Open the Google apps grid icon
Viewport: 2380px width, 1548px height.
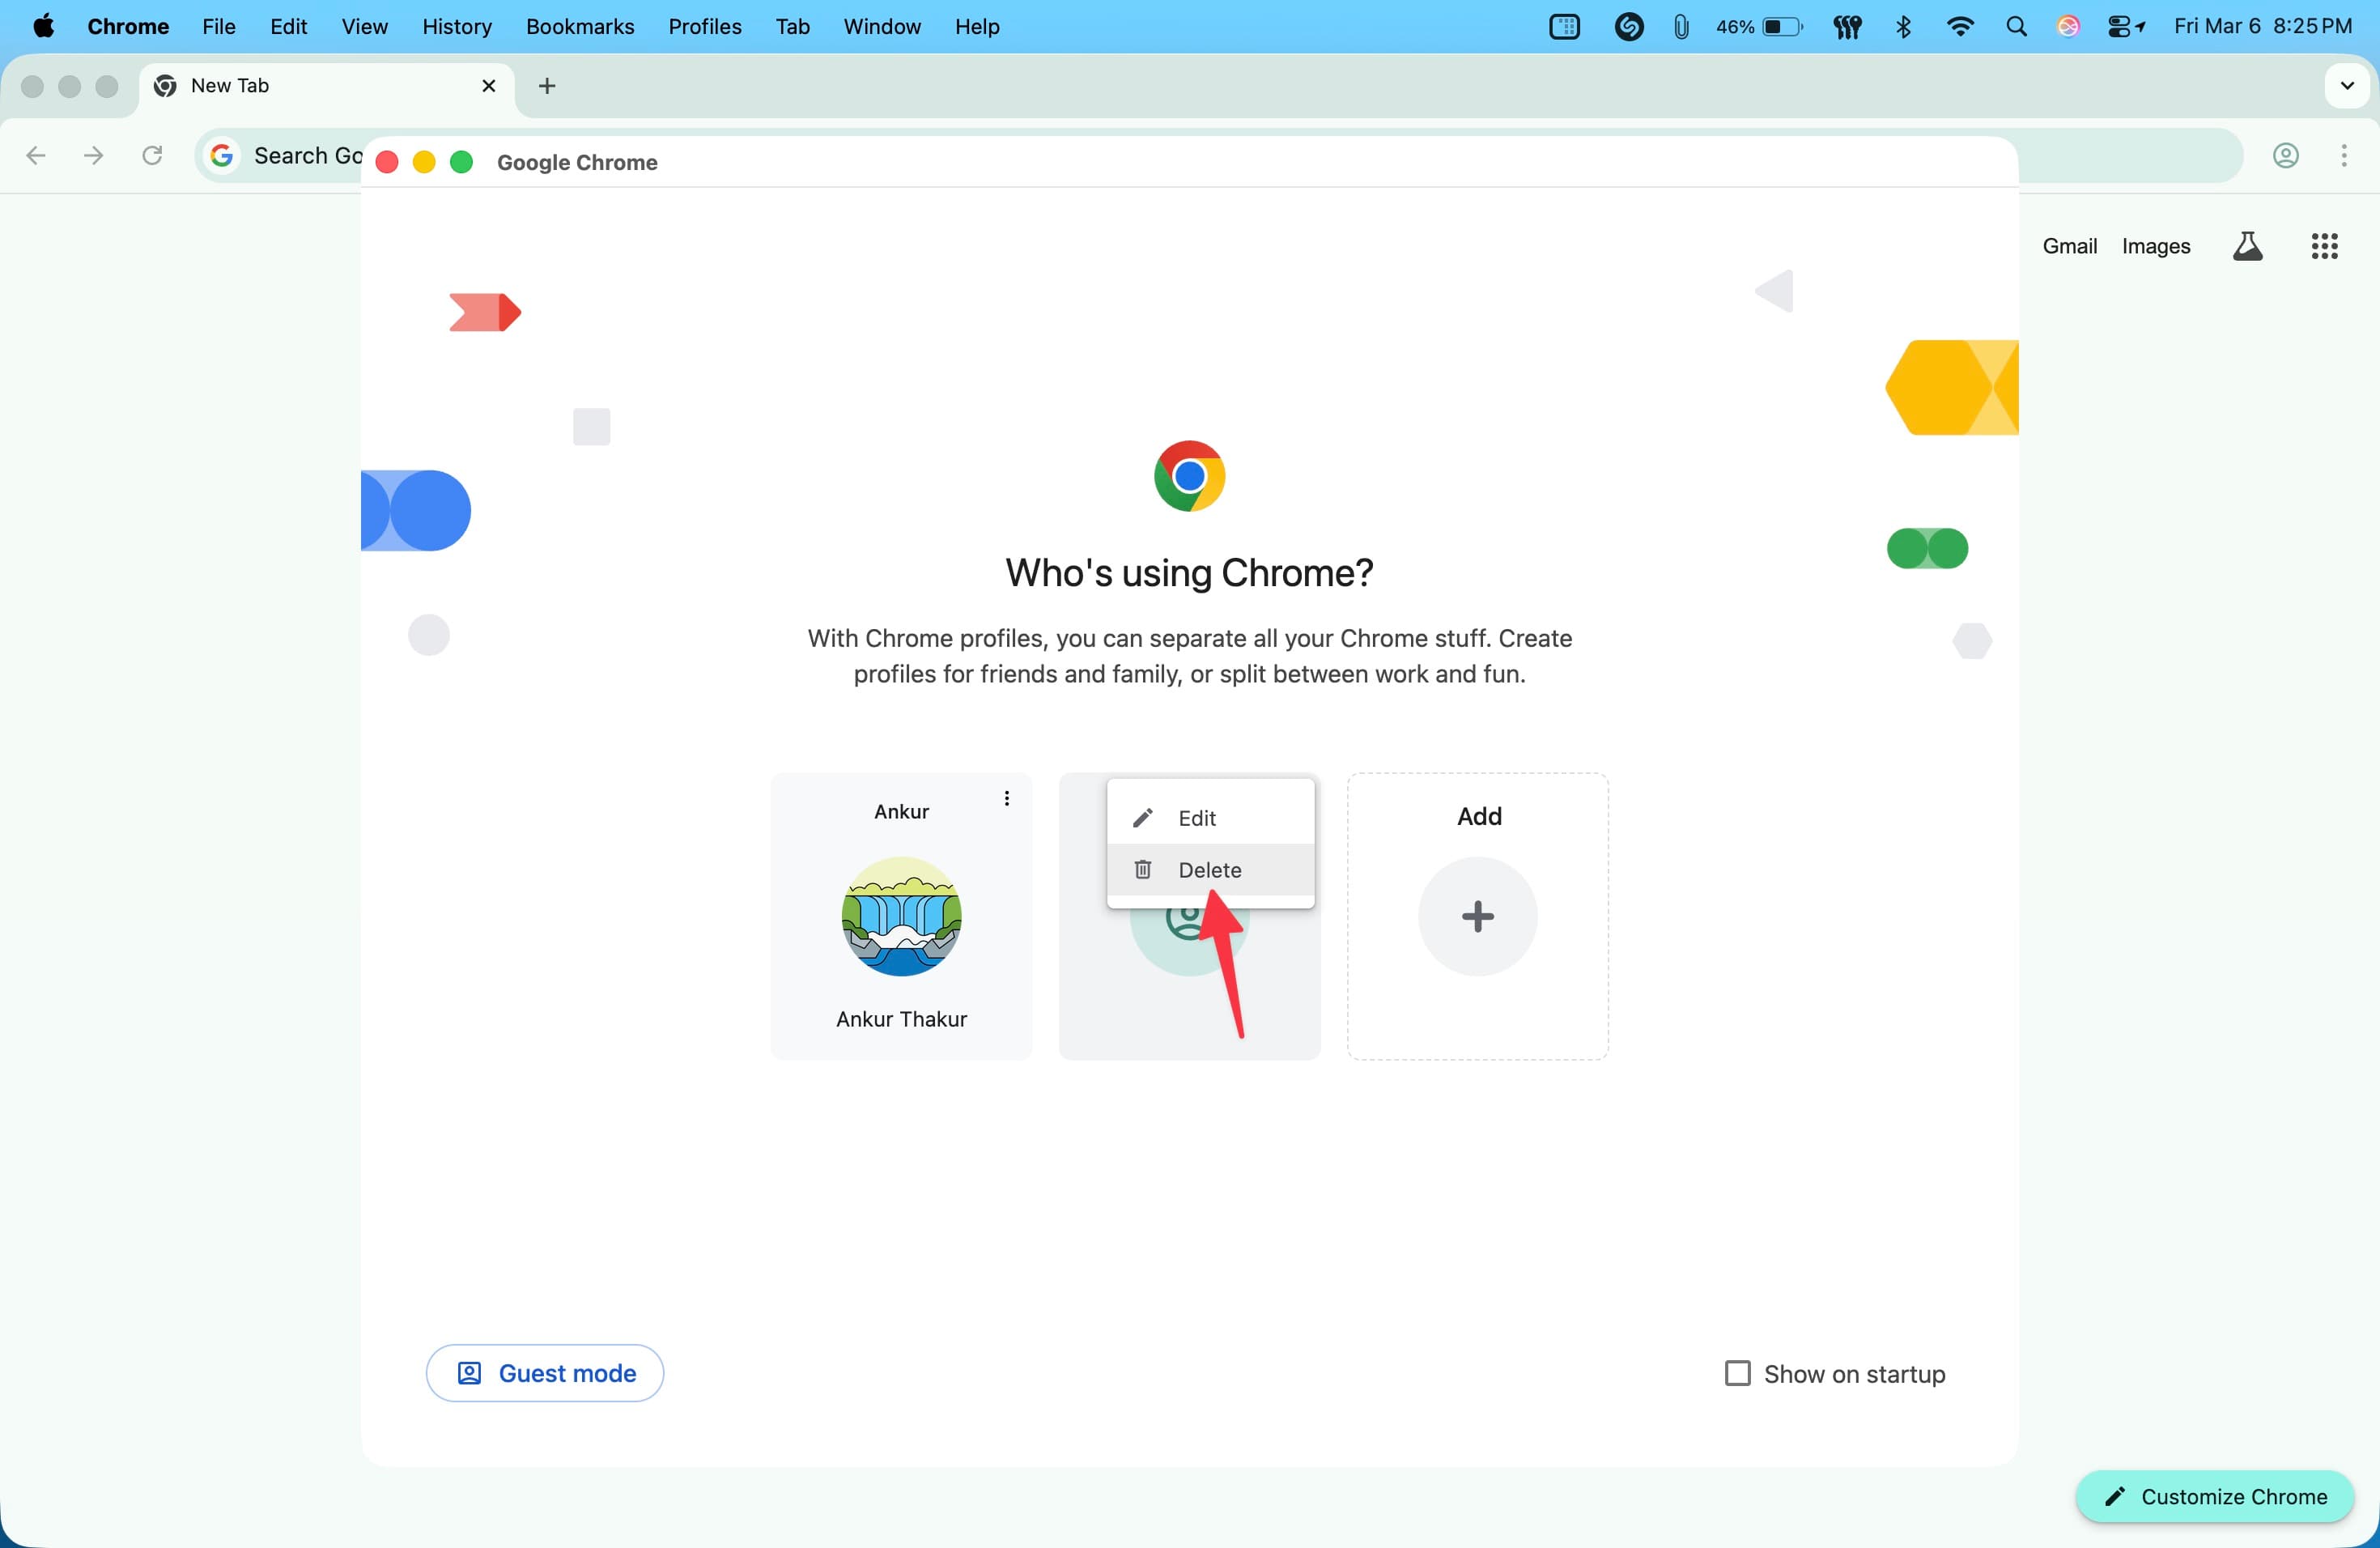pyautogui.click(x=2324, y=246)
